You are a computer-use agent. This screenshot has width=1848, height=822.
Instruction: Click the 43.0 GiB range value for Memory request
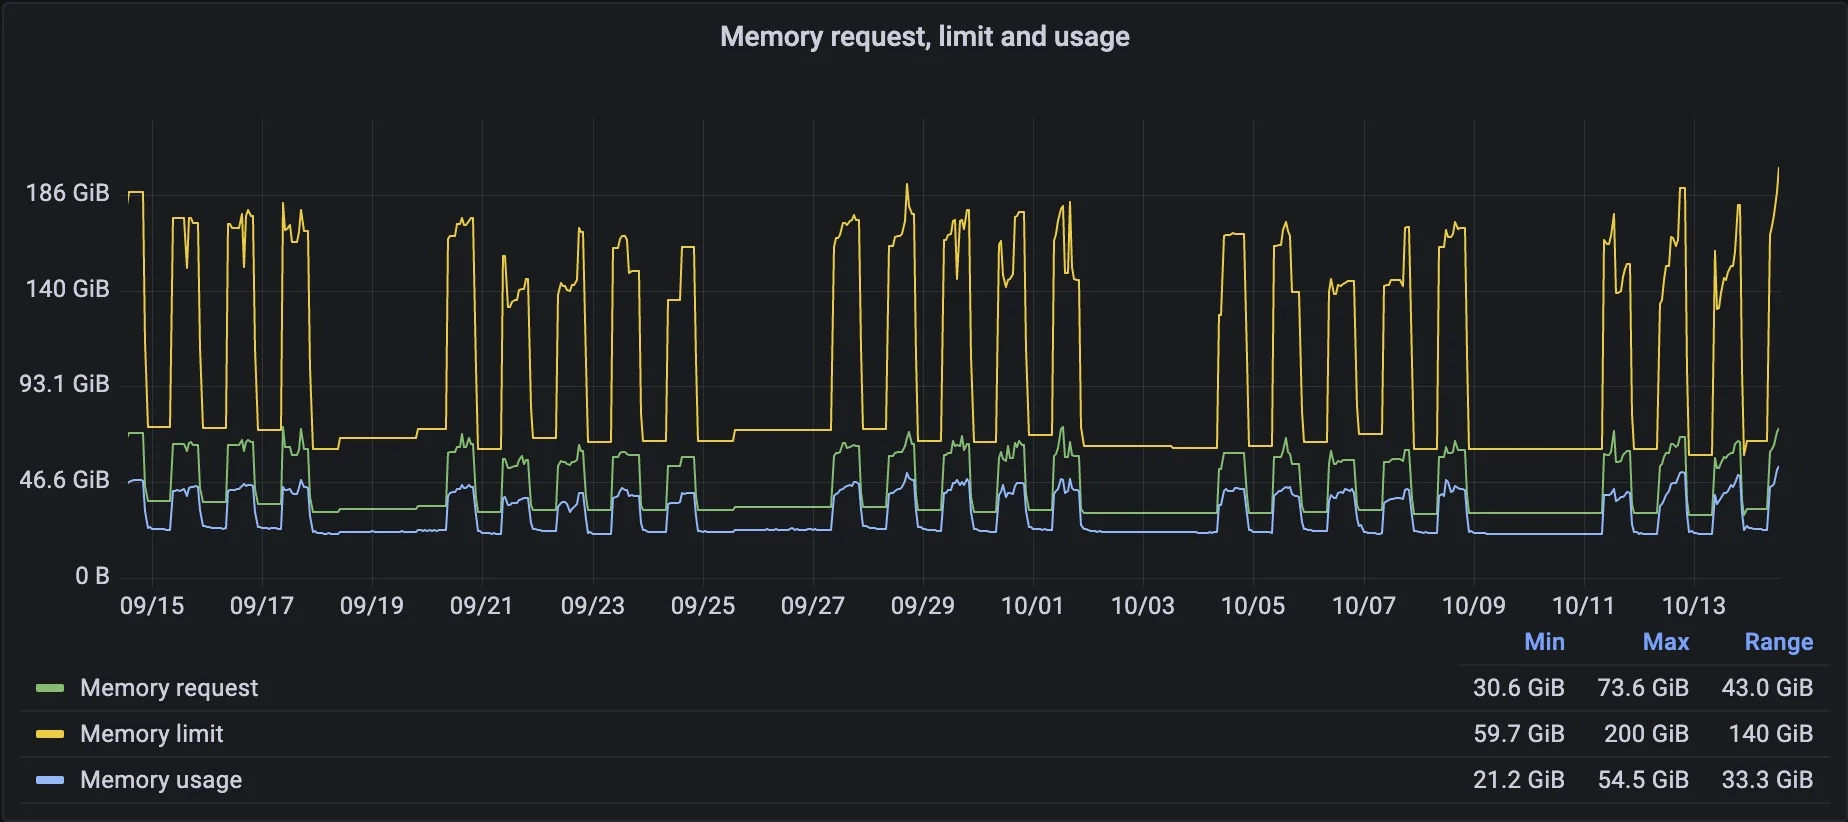(1766, 688)
